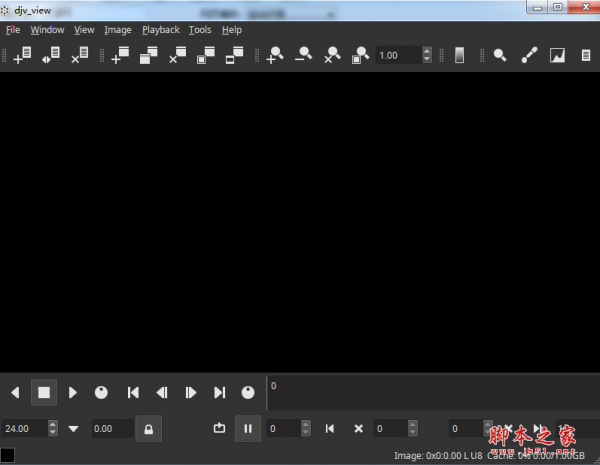Go to the in point
This screenshot has width=600, height=465.
point(330,429)
